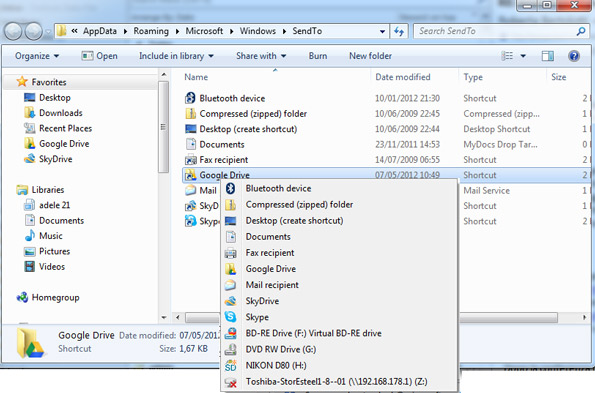Image resolution: width=595 pixels, height=393 pixels.
Task: Choose Desktop (create shortcut) in context menu
Action: (x=339, y=220)
